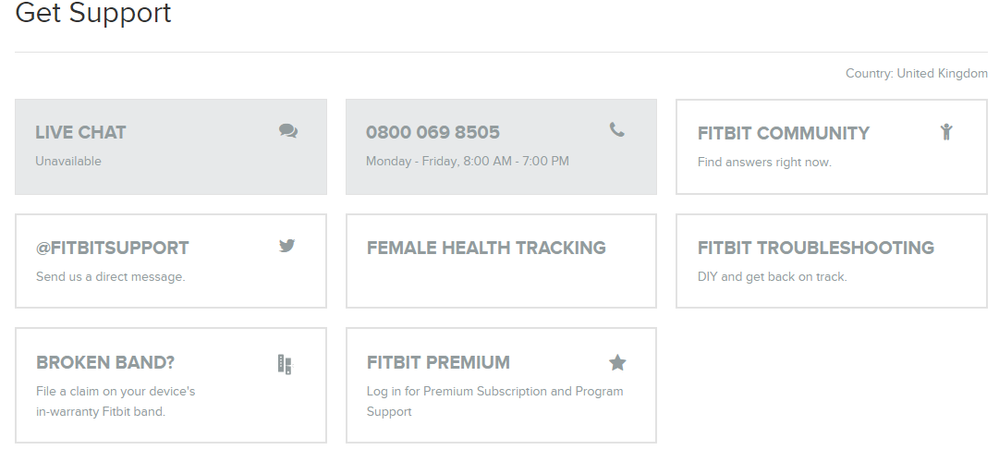Change the Country: United Kingdom setting
This screenshot has height=461, width=999.
(x=916, y=74)
